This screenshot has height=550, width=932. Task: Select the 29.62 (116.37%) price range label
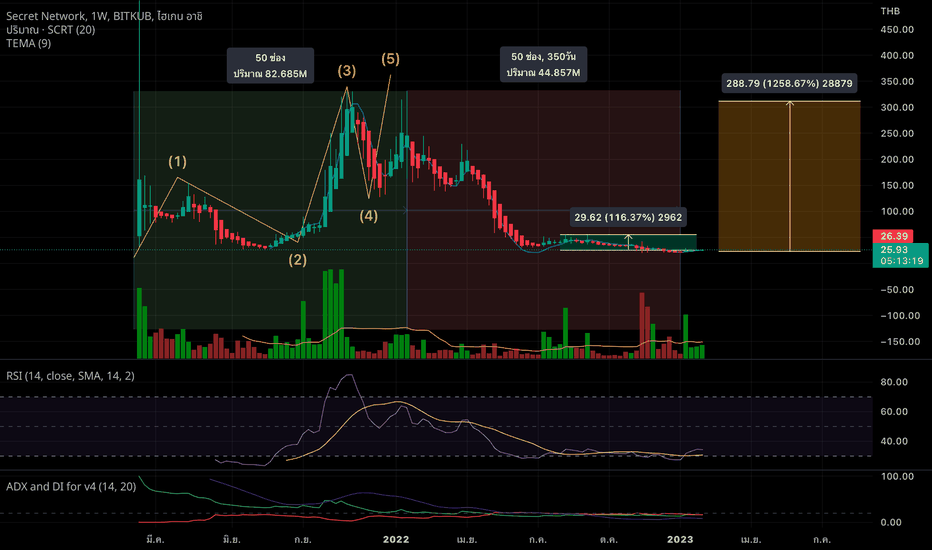628,217
